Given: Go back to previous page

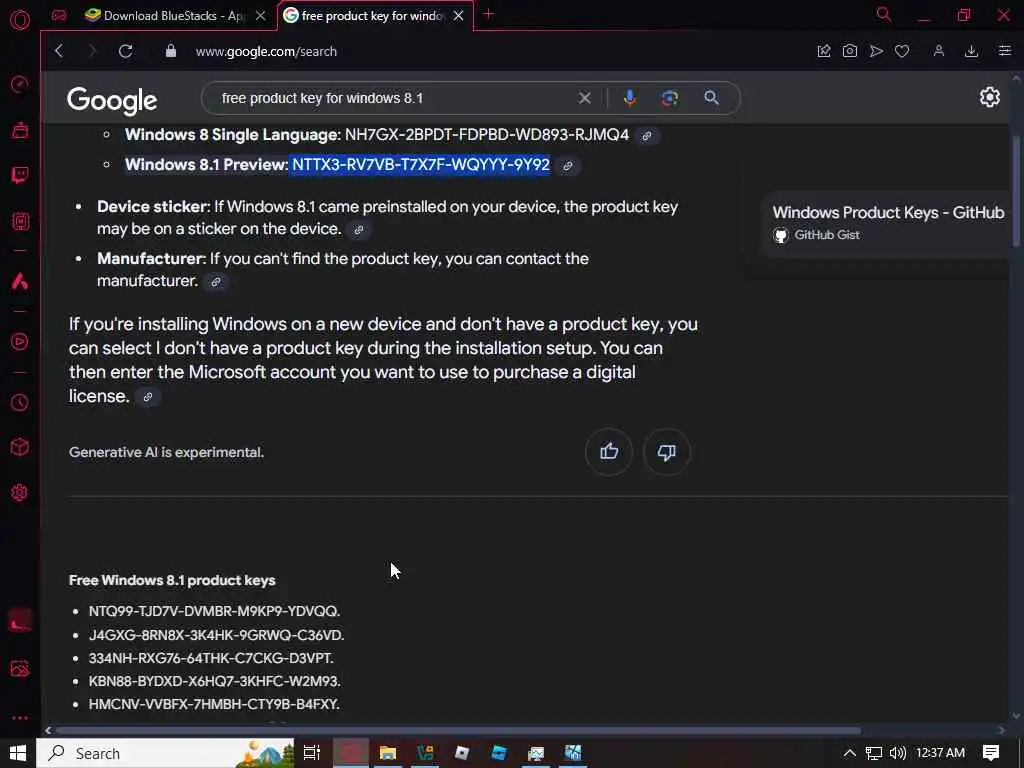Looking at the screenshot, I should [59, 51].
